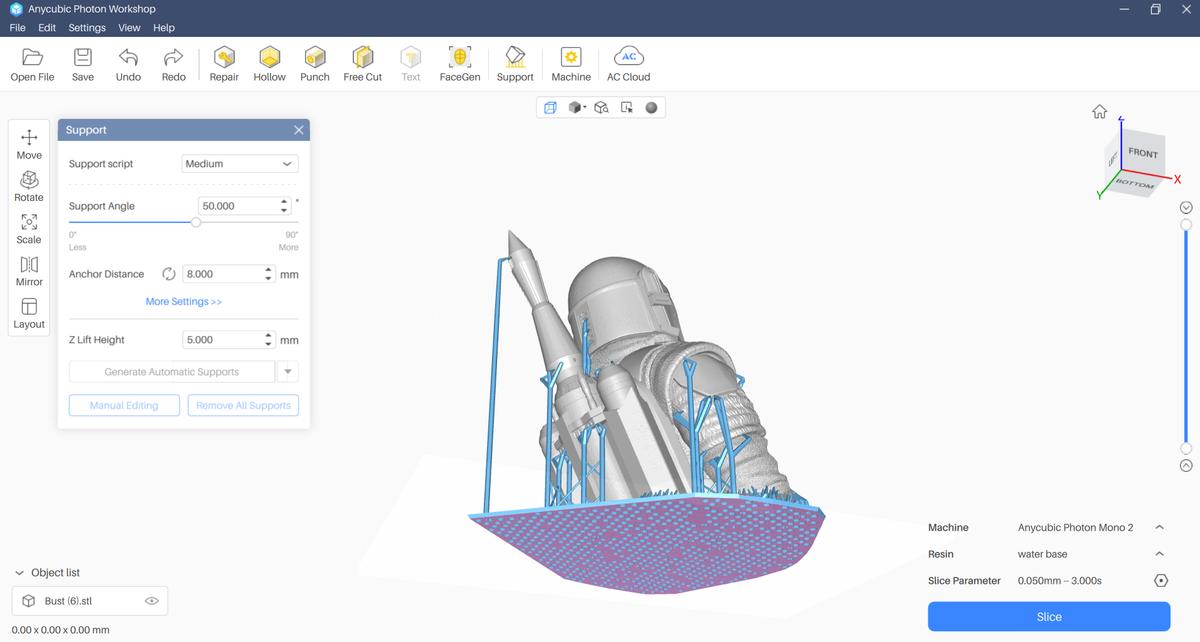The width and height of the screenshot is (1200, 642).
Task: Select the Mirror tool
Action: (x=29, y=270)
